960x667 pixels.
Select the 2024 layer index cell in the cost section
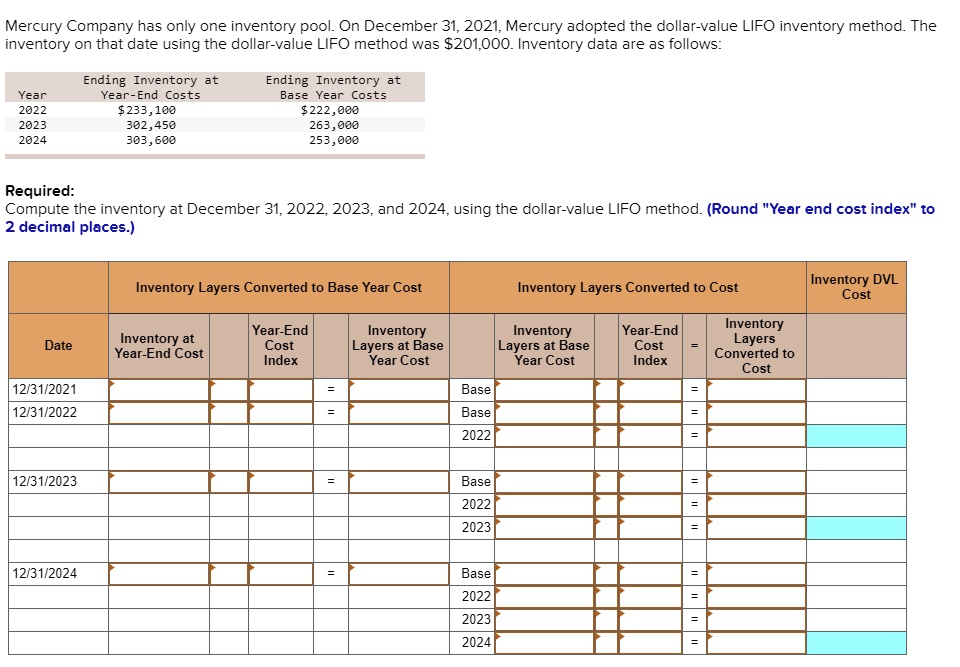point(650,642)
